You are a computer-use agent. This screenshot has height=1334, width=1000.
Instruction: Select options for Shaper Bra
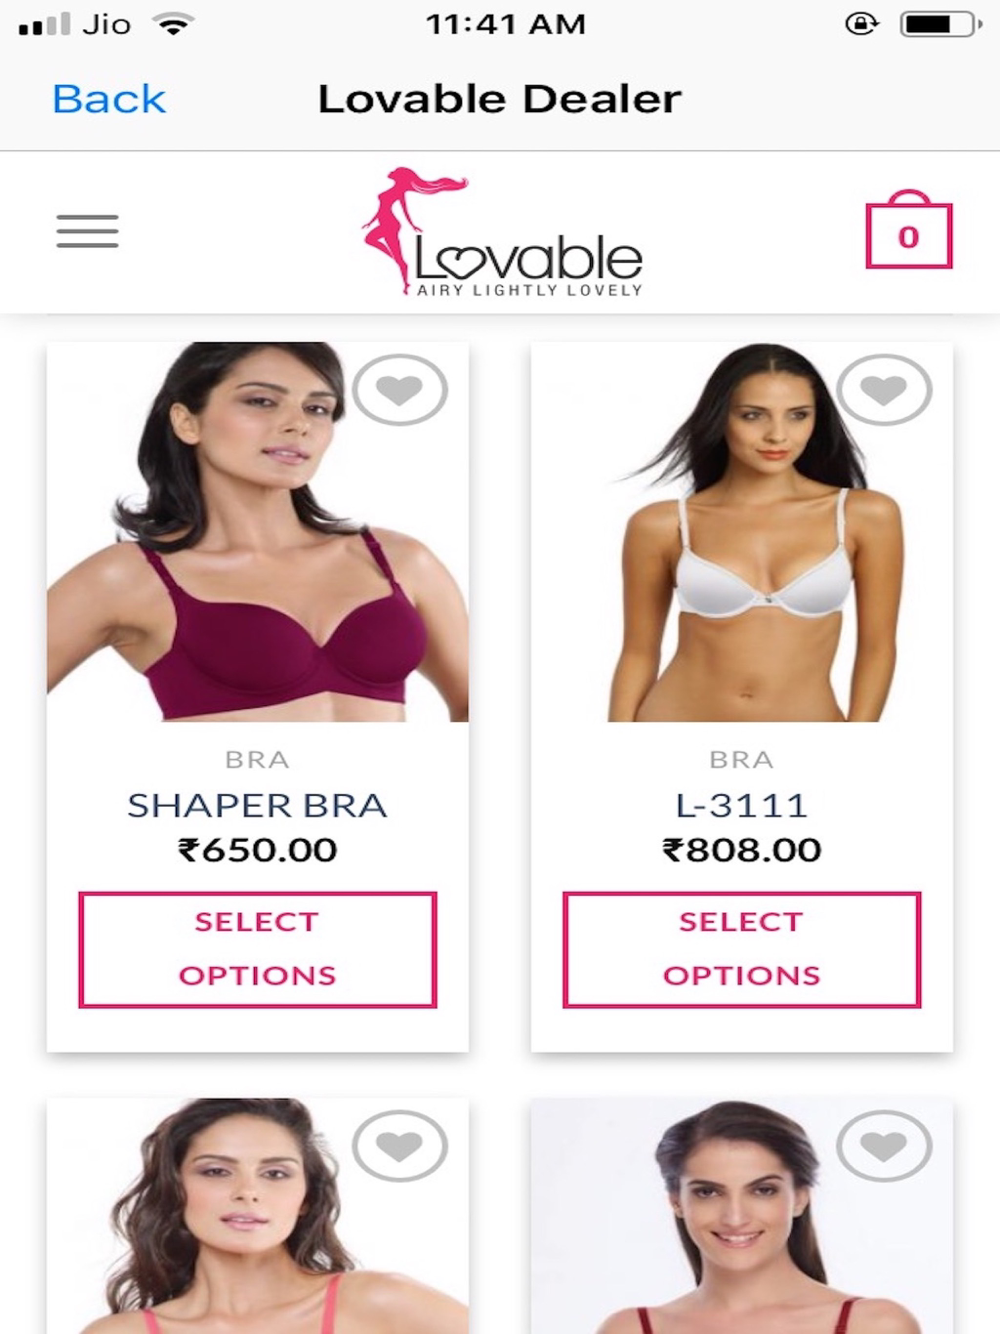point(258,949)
